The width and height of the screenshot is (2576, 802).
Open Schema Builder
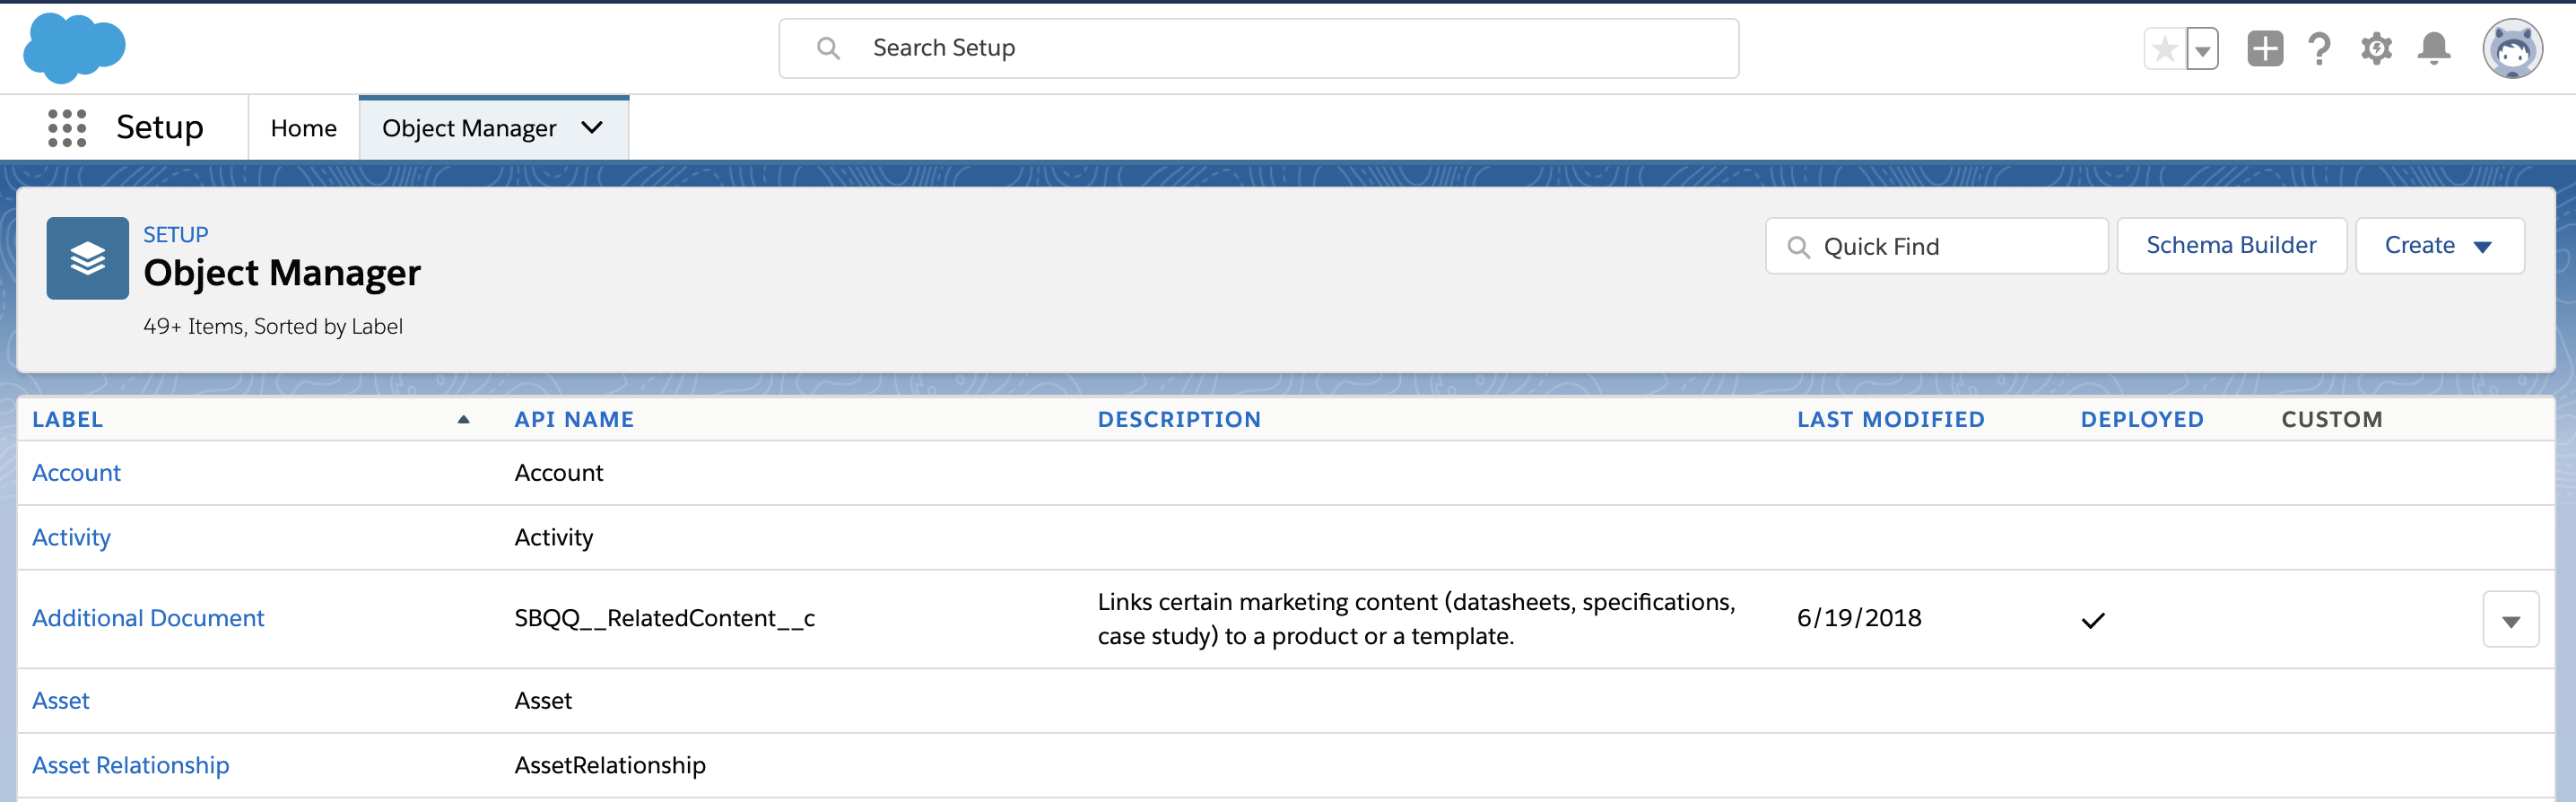coord(2231,245)
